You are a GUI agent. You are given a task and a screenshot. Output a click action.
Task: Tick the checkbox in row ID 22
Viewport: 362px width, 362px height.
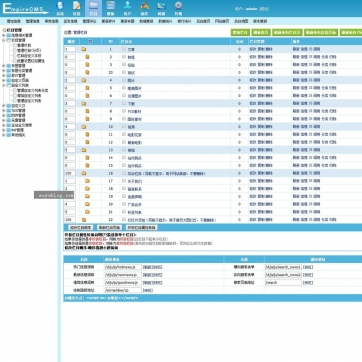pos(124,219)
